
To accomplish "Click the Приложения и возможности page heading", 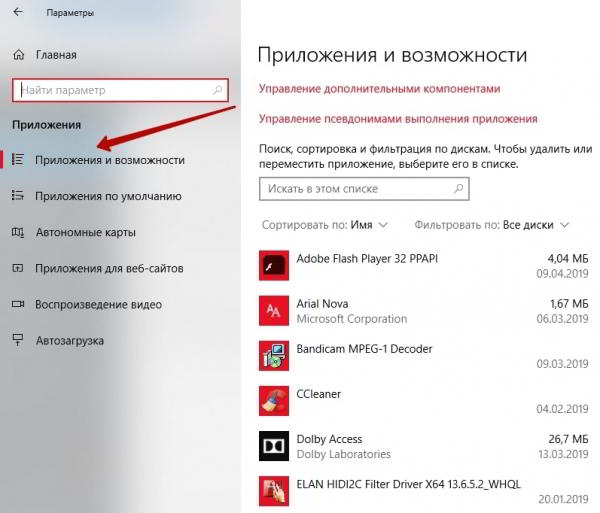I will [392, 55].
